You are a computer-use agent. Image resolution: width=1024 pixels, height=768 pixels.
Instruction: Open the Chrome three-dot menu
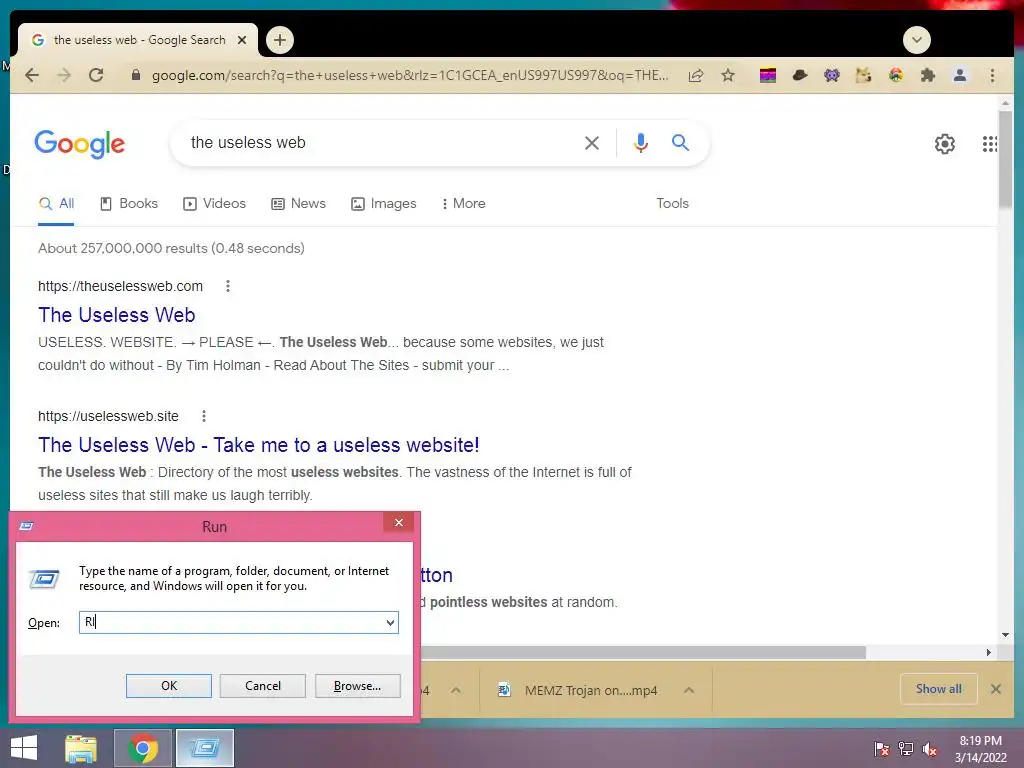tap(992, 75)
